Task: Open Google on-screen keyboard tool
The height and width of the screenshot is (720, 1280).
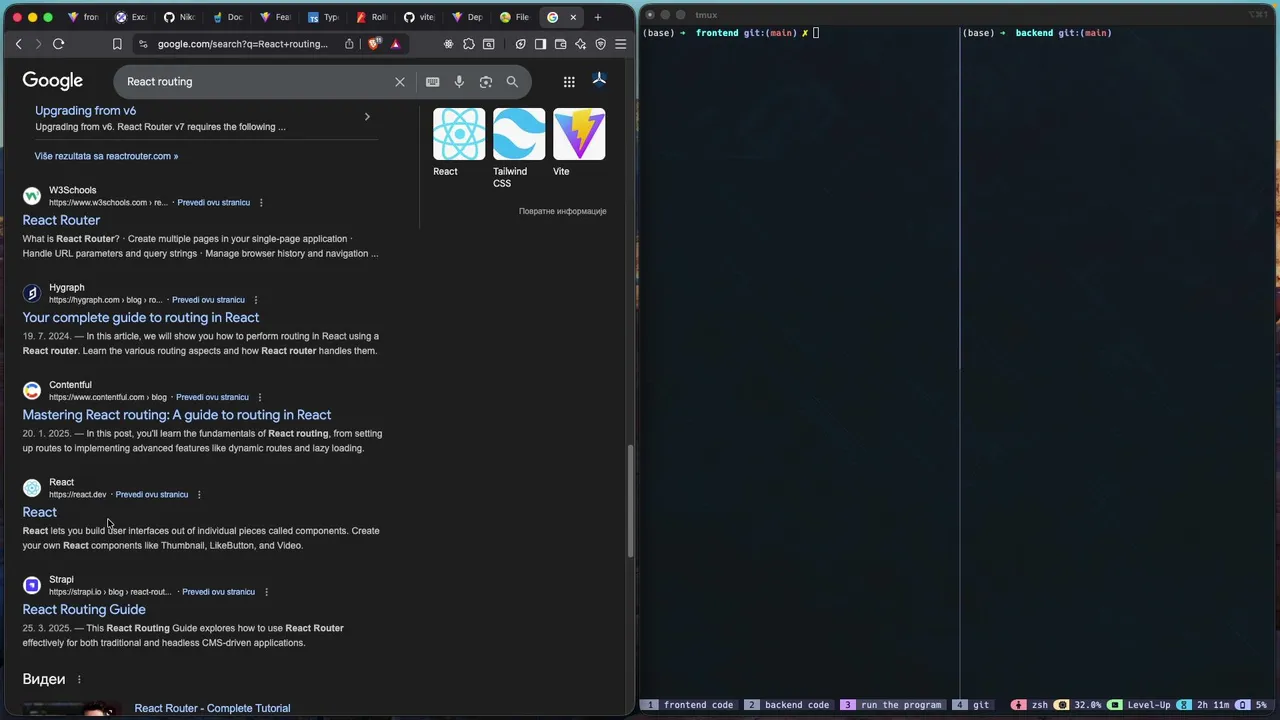Action: 432,82
